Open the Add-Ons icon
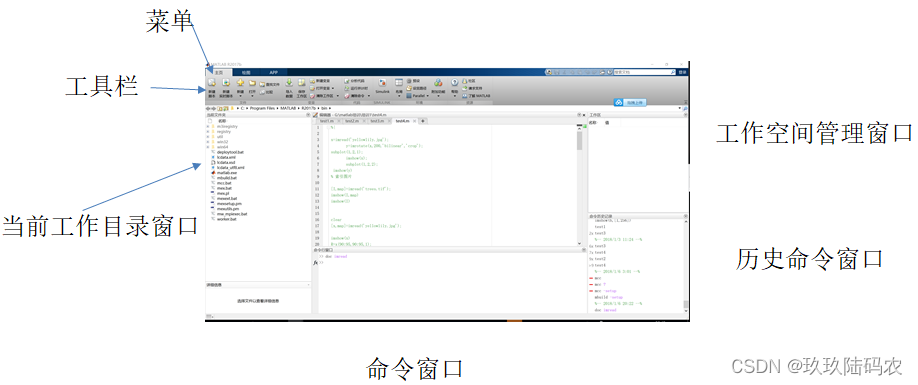Viewport: 918px width, 385px height. tap(438, 82)
